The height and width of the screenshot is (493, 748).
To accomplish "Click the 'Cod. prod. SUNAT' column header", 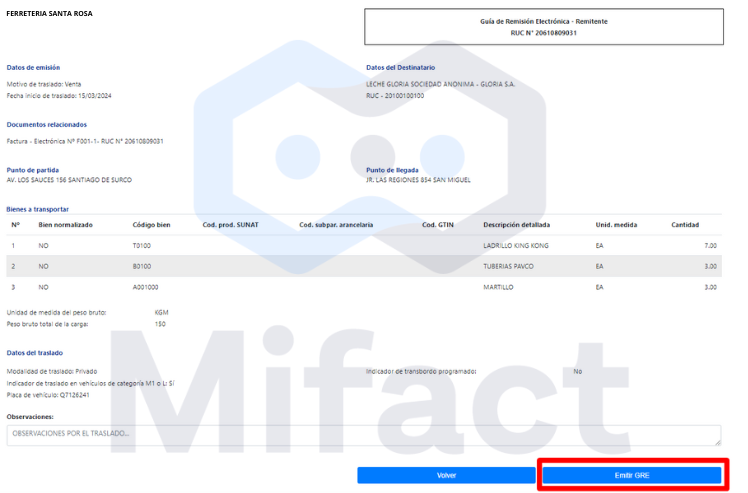I will coord(230,225).
